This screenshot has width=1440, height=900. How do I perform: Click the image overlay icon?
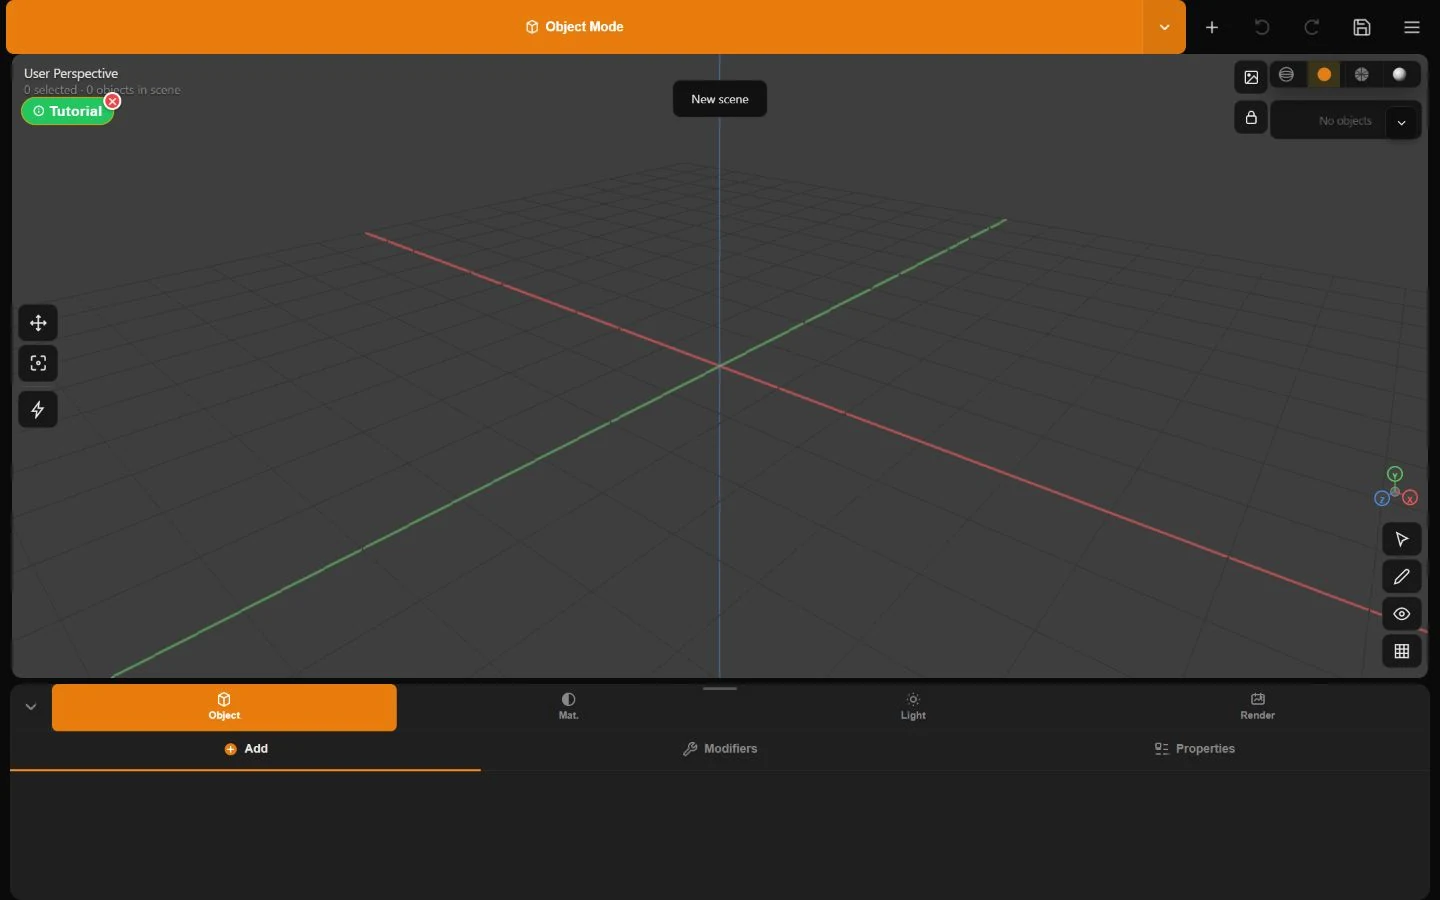coord(1251,77)
